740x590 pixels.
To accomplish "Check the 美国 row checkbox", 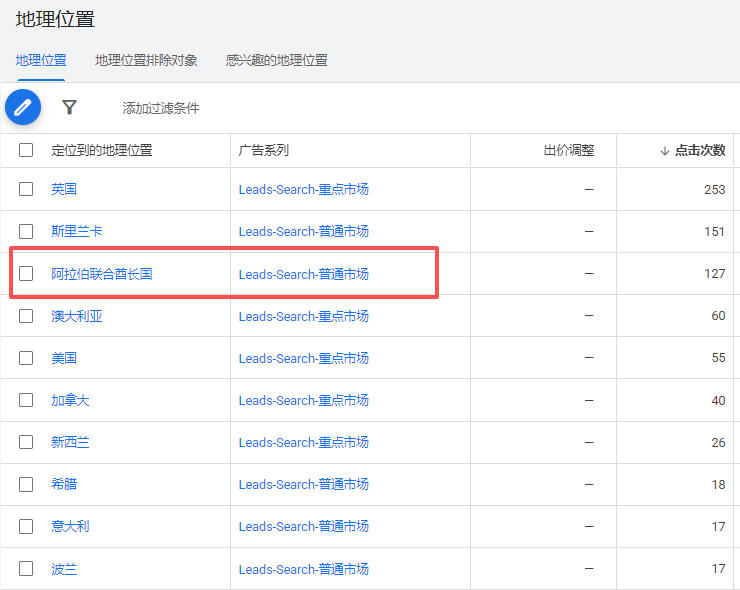I will tap(26, 358).
